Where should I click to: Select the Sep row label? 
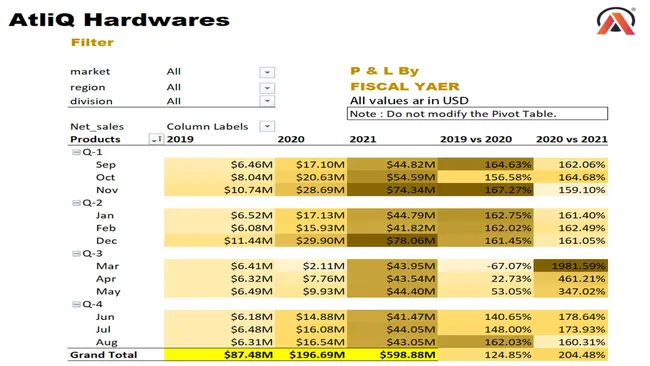coord(106,165)
